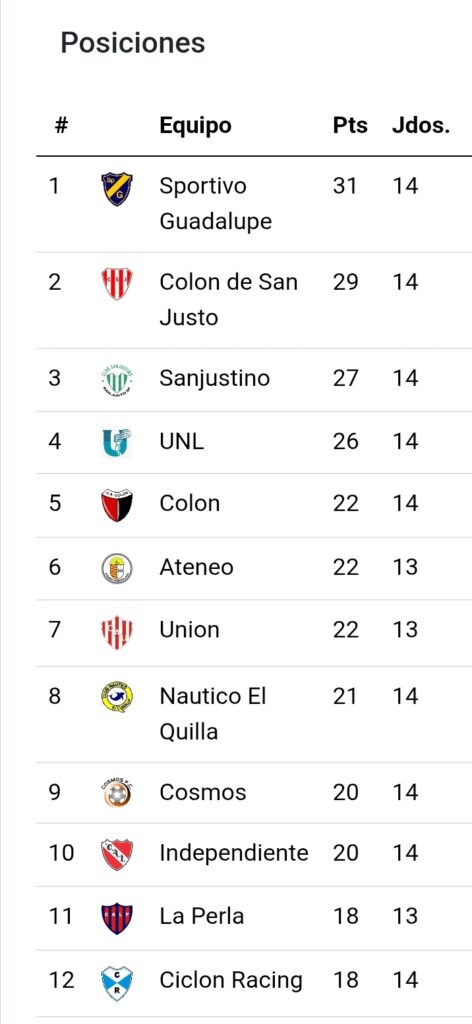Click the Posiciones section heading
The image size is (472, 1024).
click(133, 43)
